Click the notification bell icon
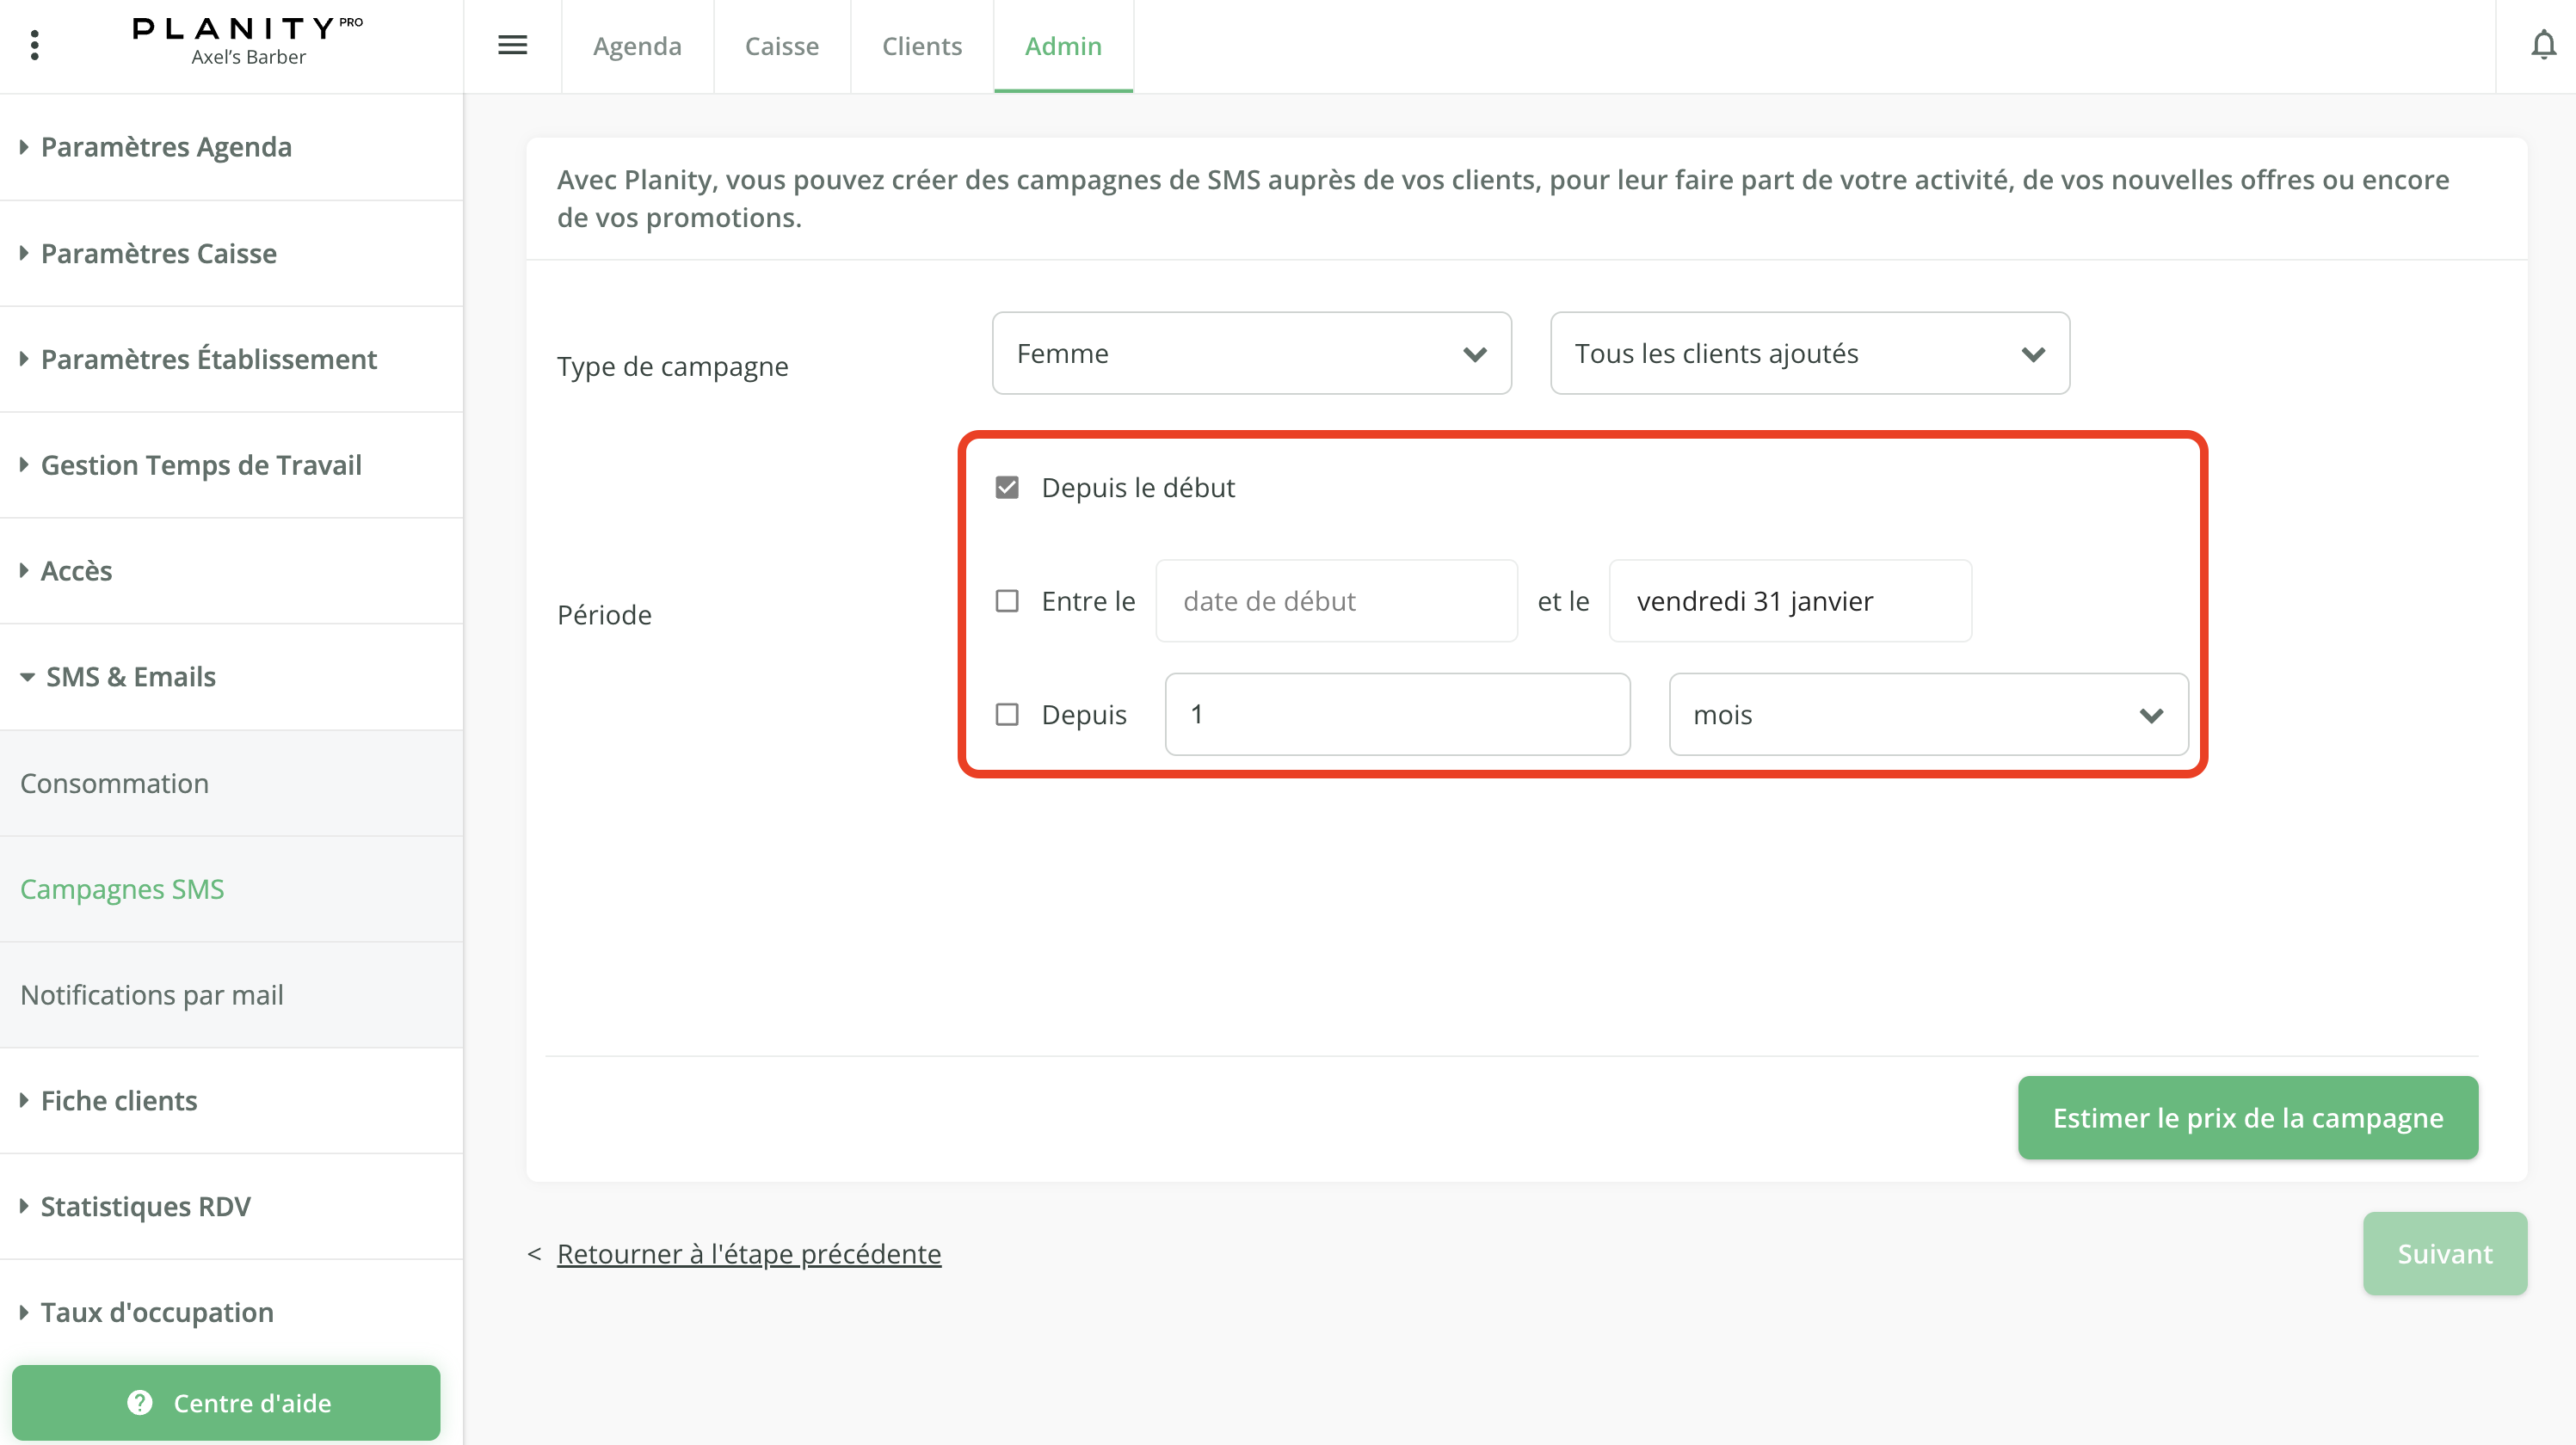2576x1445 pixels. [x=2543, y=45]
